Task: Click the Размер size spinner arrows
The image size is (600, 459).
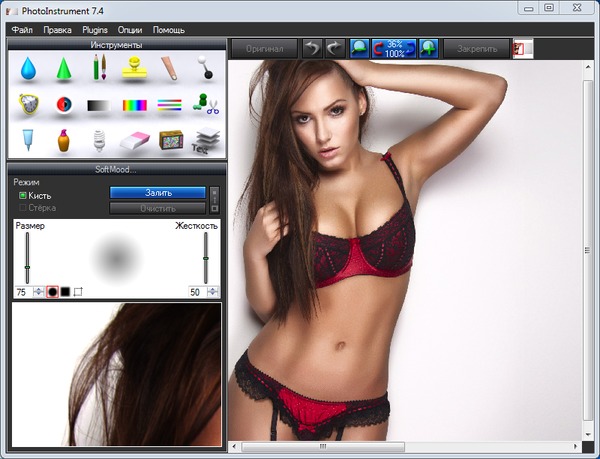Action: click(x=39, y=291)
